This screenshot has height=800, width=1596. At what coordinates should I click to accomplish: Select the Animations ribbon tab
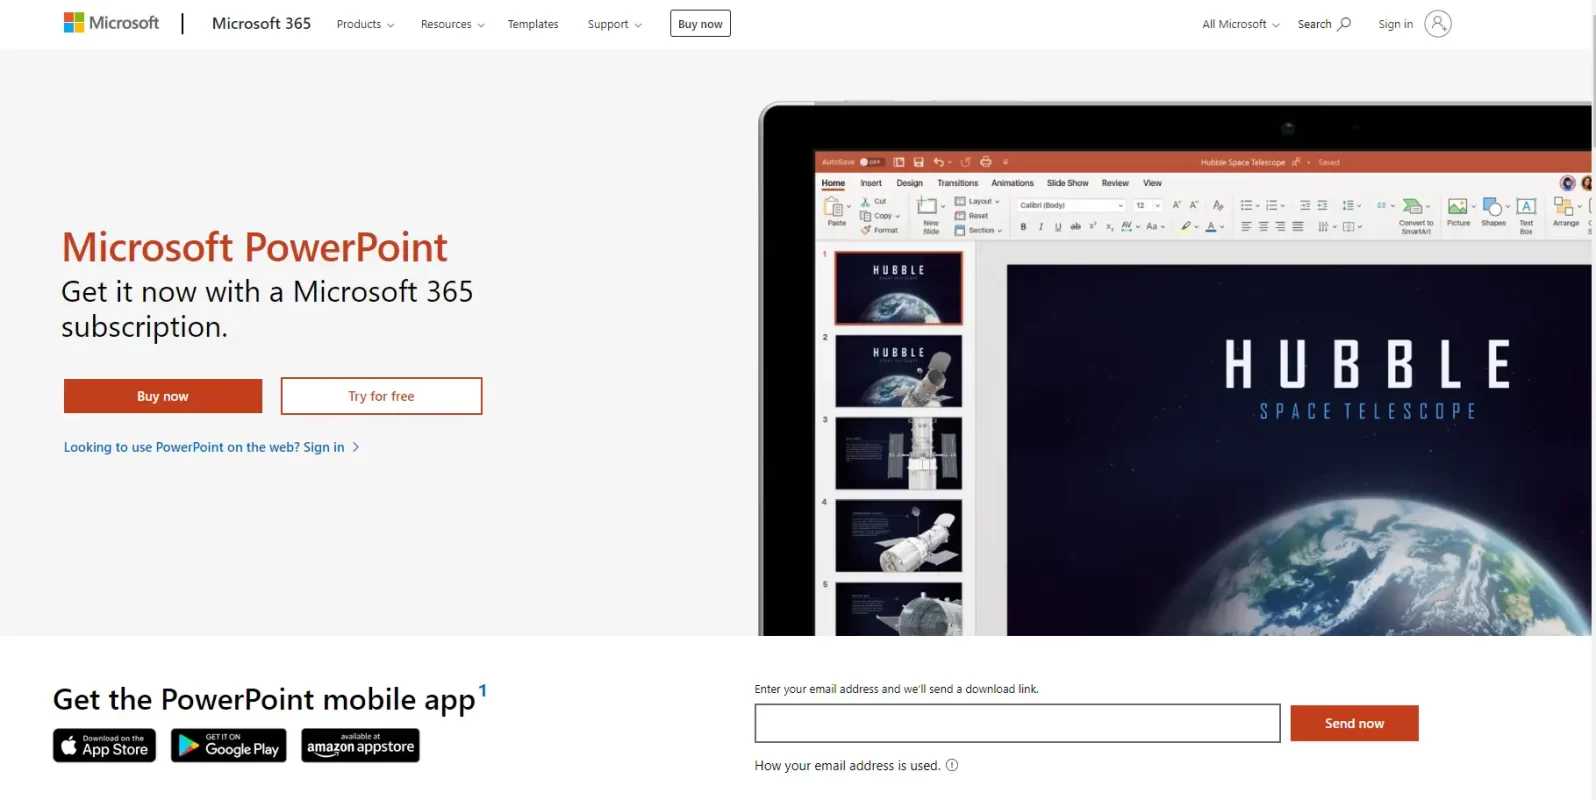tap(1012, 183)
